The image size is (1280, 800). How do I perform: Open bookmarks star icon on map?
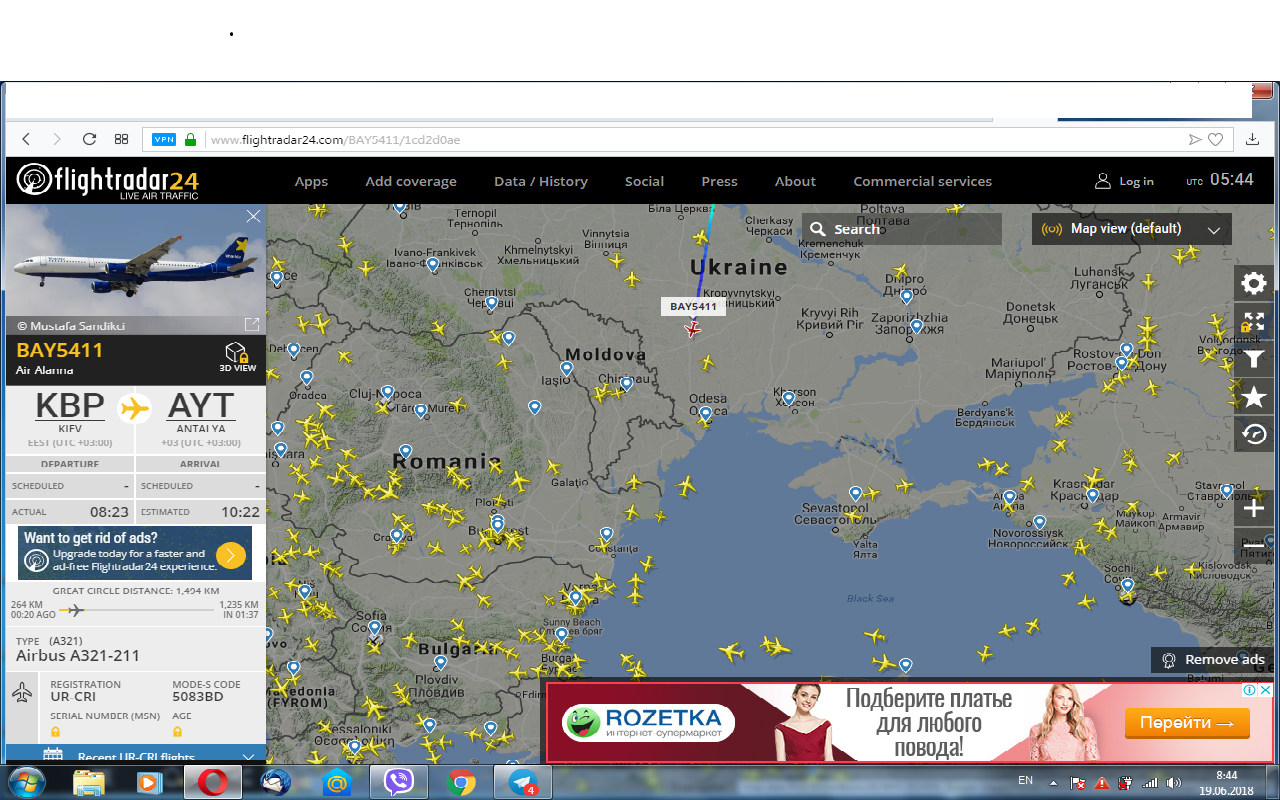tap(1253, 397)
